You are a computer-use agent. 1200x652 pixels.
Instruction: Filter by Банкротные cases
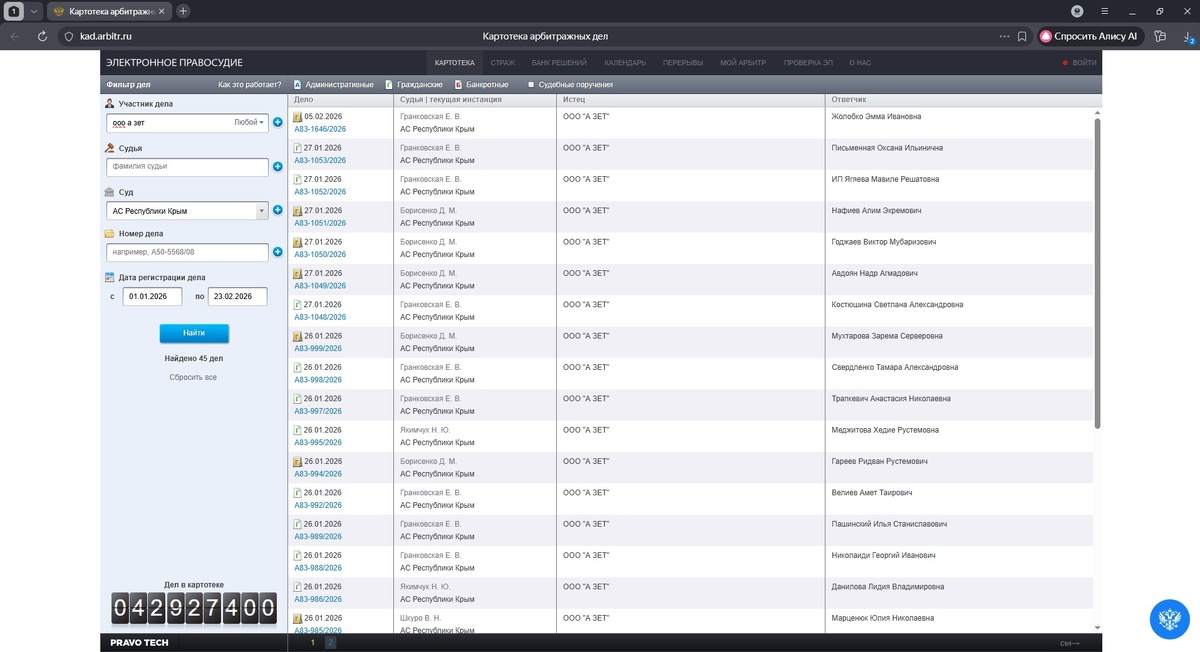[x=481, y=85]
